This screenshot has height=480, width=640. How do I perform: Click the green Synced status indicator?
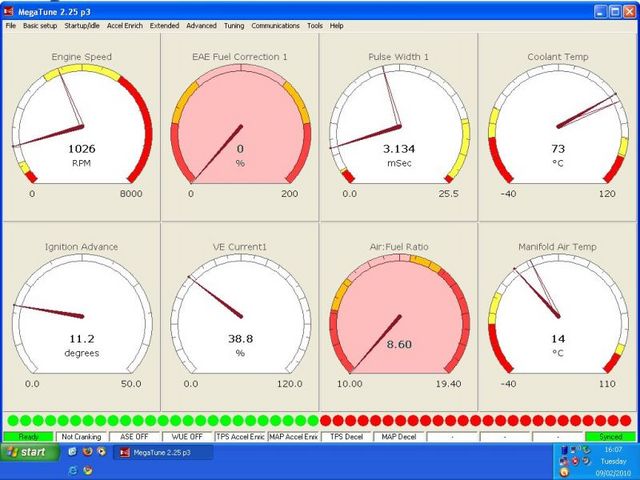coord(610,437)
